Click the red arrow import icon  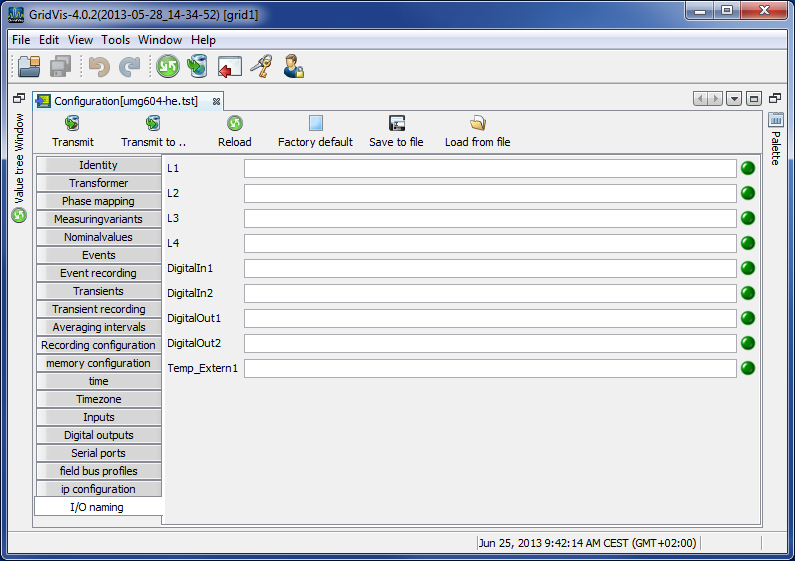click(x=230, y=67)
